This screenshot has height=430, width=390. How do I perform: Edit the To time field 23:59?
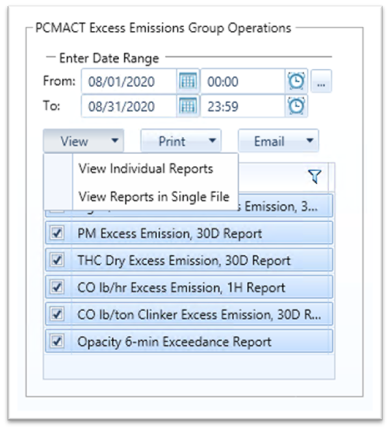[x=243, y=107]
